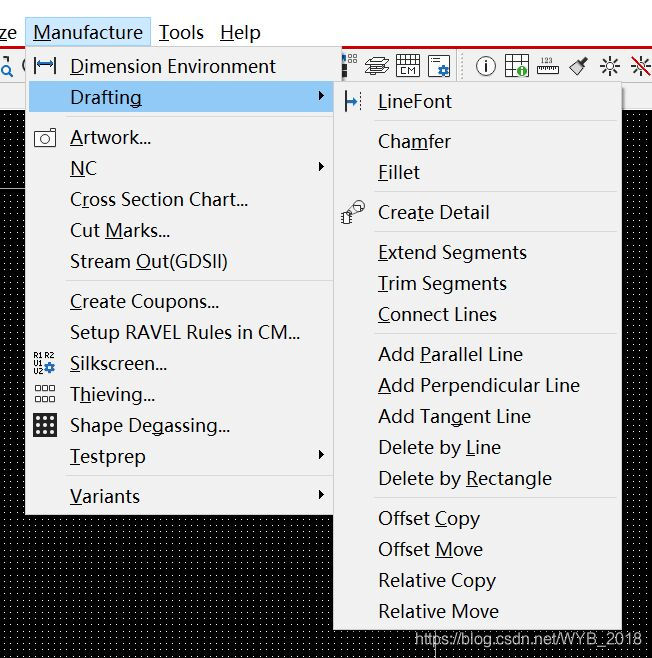
Task: Choose Delete by Rectangle
Action: coord(464,478)
